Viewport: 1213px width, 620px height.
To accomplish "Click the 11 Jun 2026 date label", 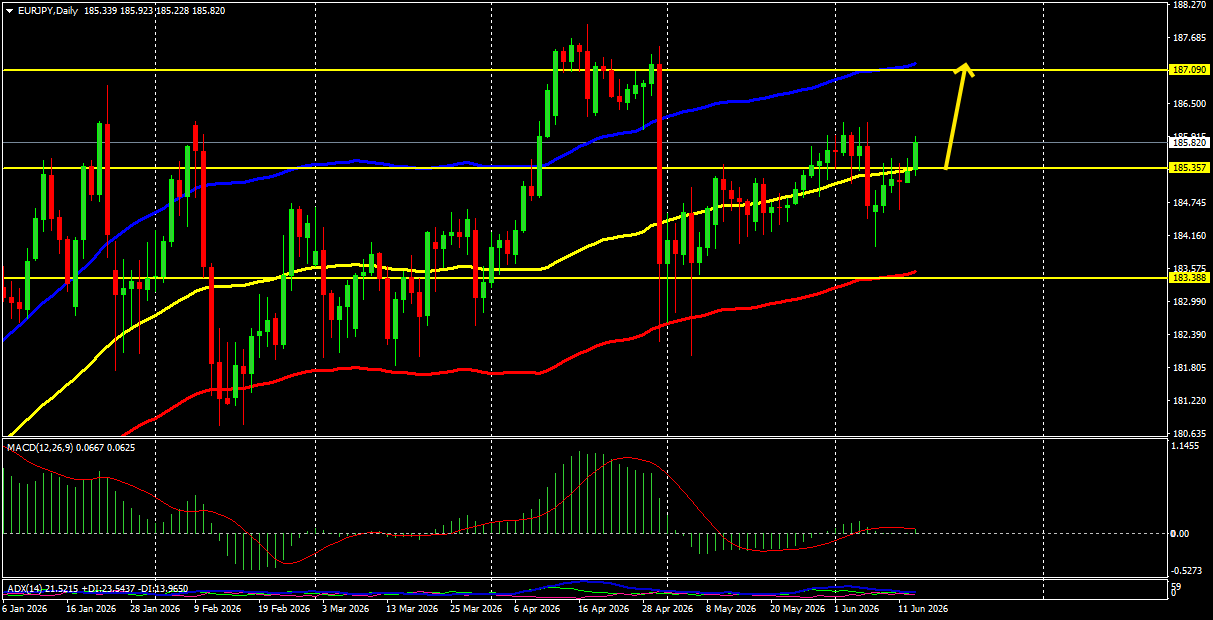I will [x=923, y=608].
